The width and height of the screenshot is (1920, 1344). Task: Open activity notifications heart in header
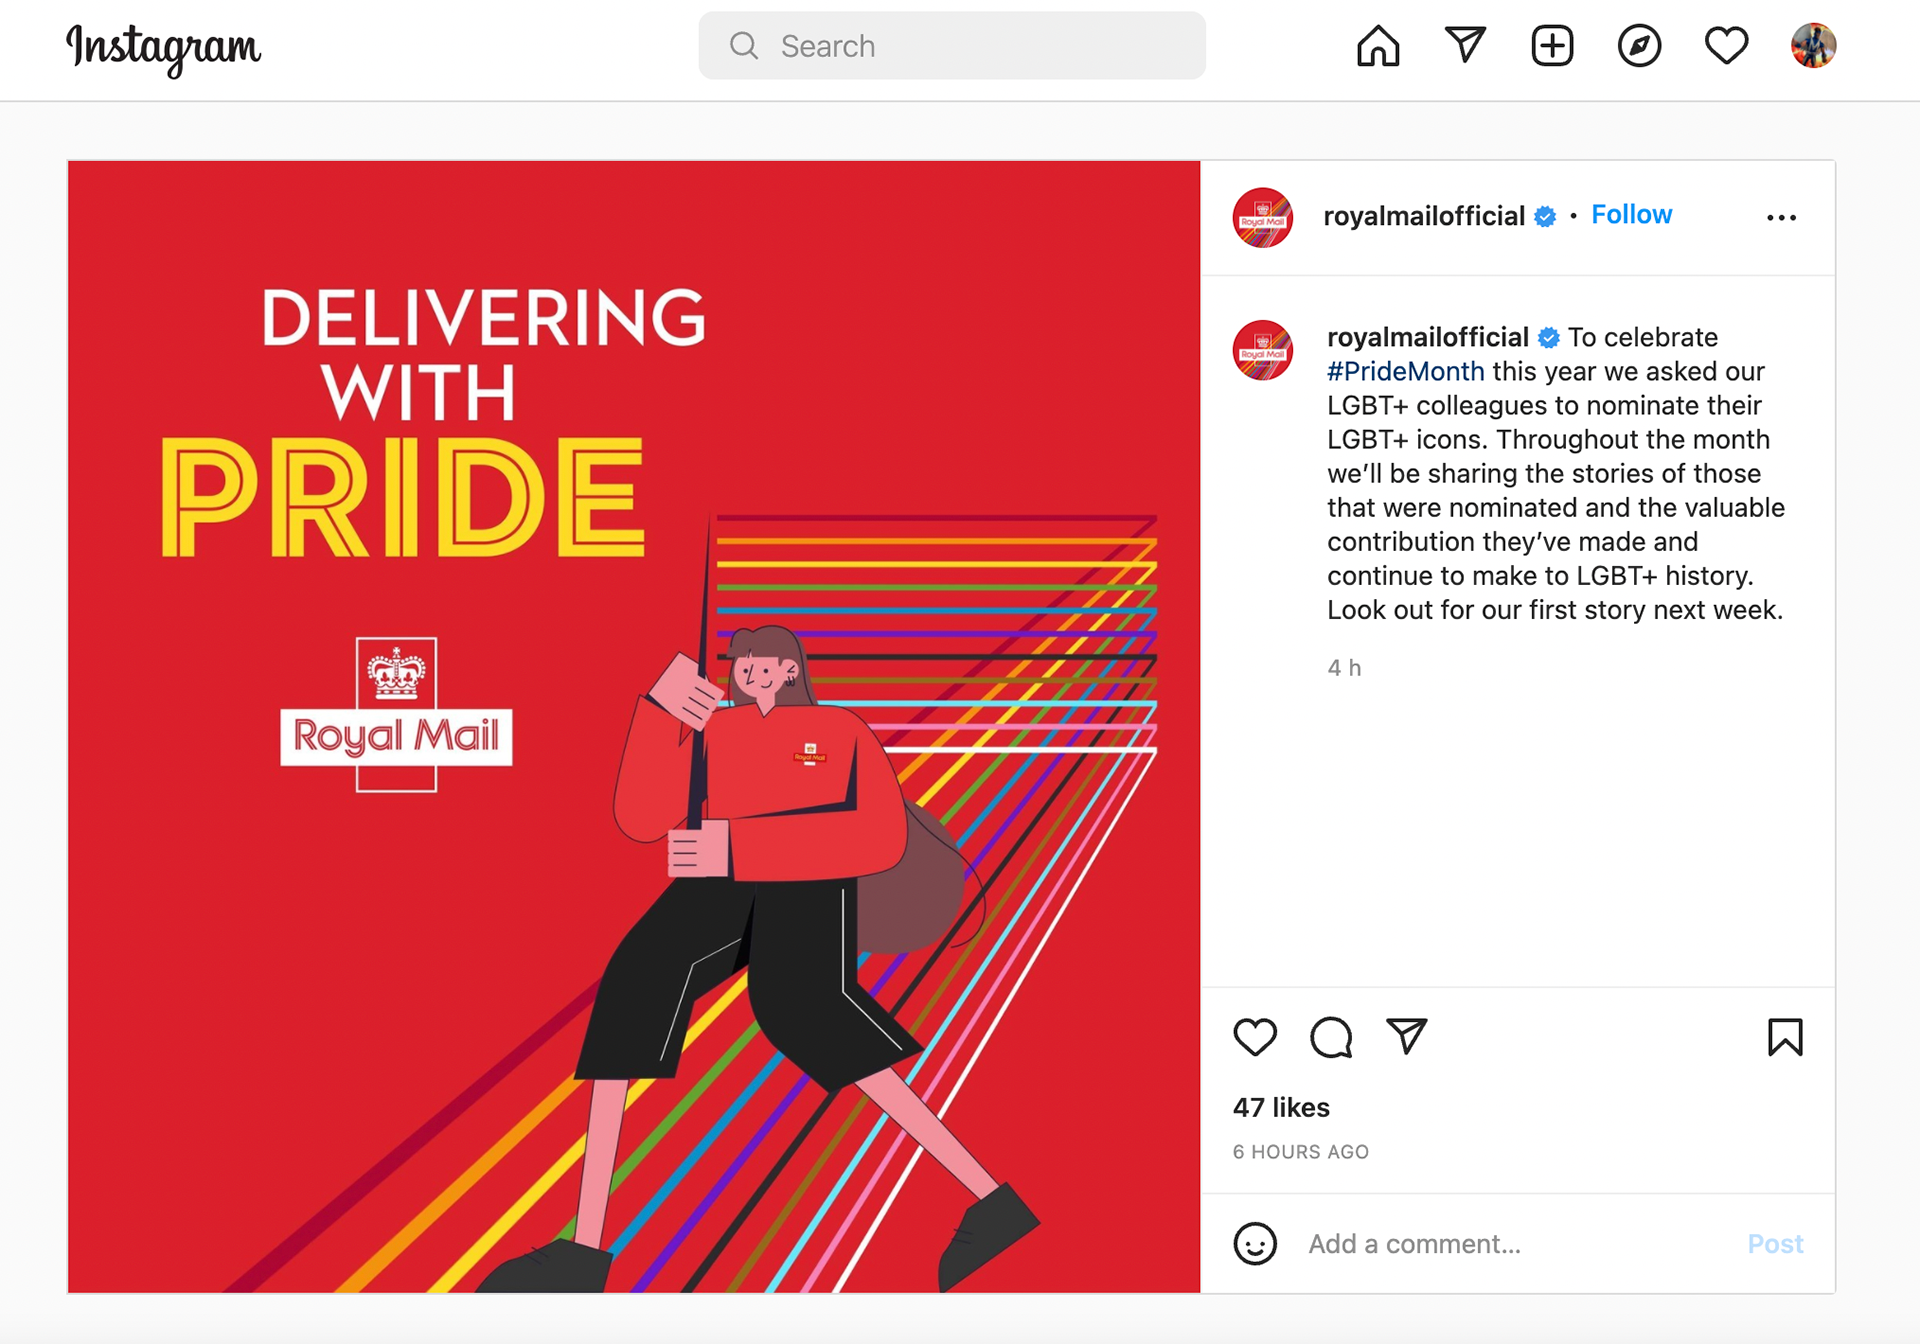pos(1726,46)
